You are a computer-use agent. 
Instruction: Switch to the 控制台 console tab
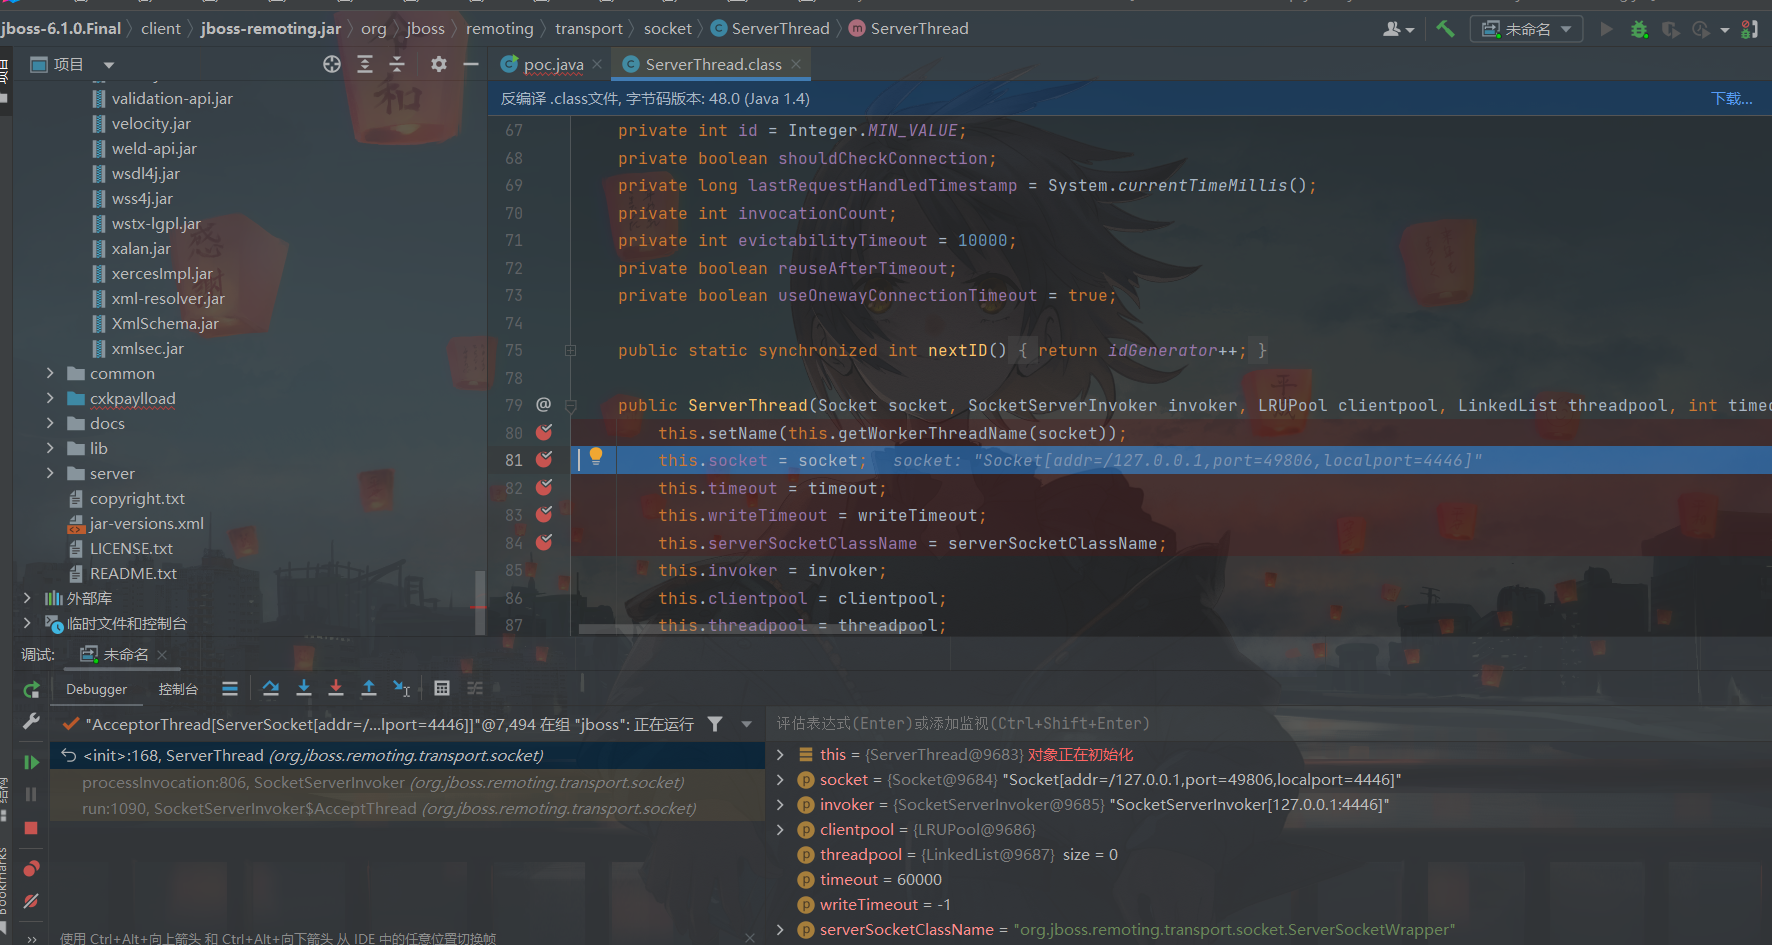point(178,689)
